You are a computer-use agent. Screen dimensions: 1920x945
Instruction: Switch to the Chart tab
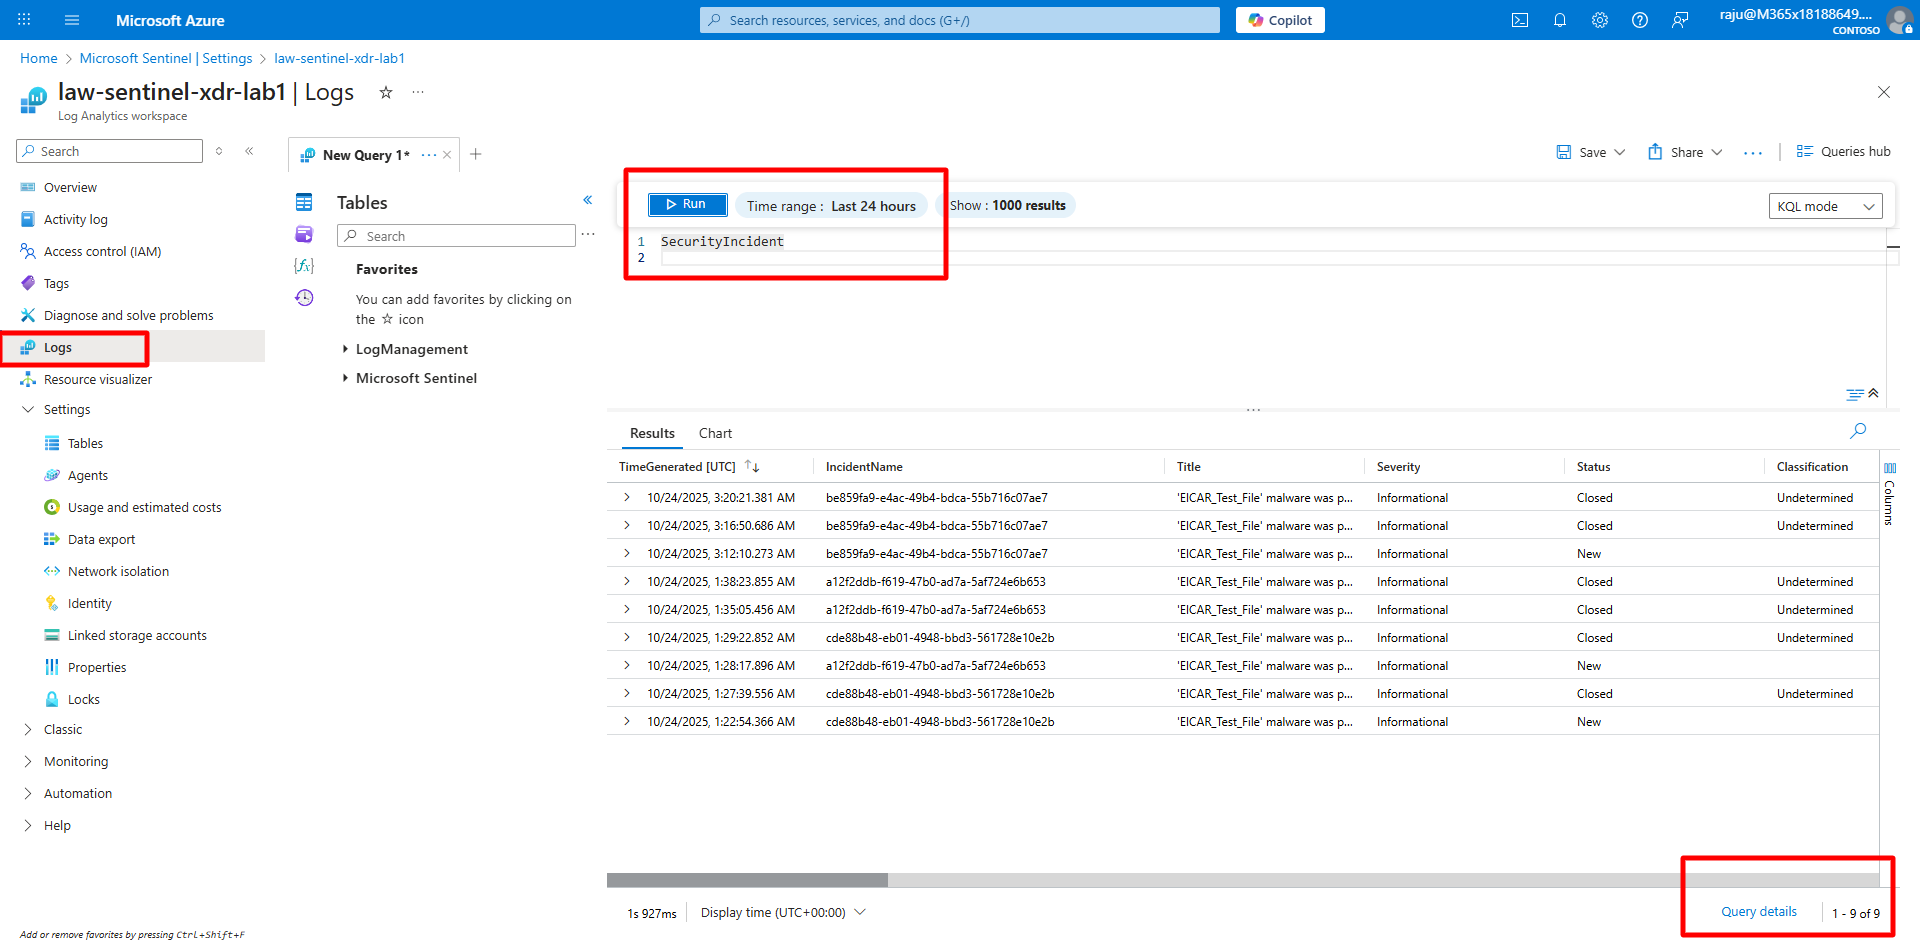tap(715, 433)
